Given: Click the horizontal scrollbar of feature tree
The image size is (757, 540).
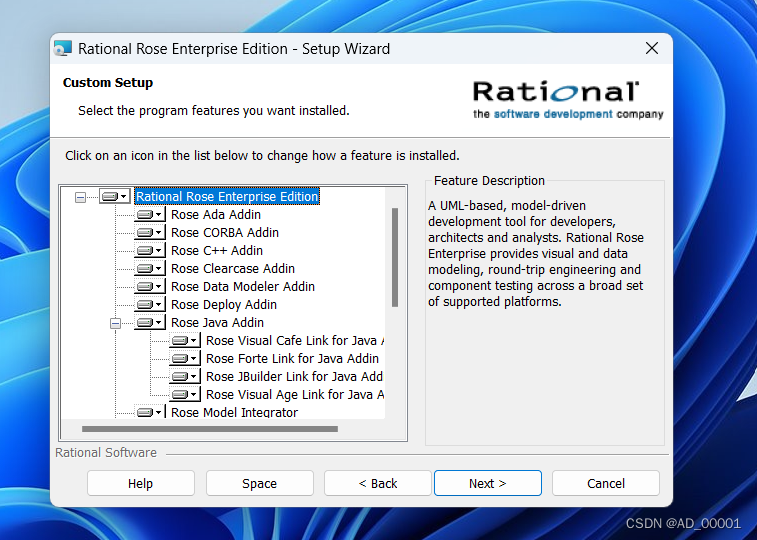Looking at the screenshot, I should [x=210, y=429].
